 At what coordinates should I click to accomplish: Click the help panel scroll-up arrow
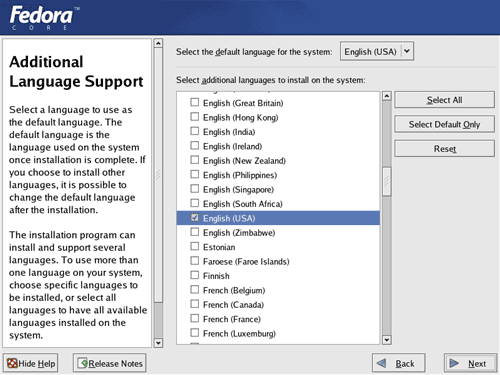coord(158,43)
